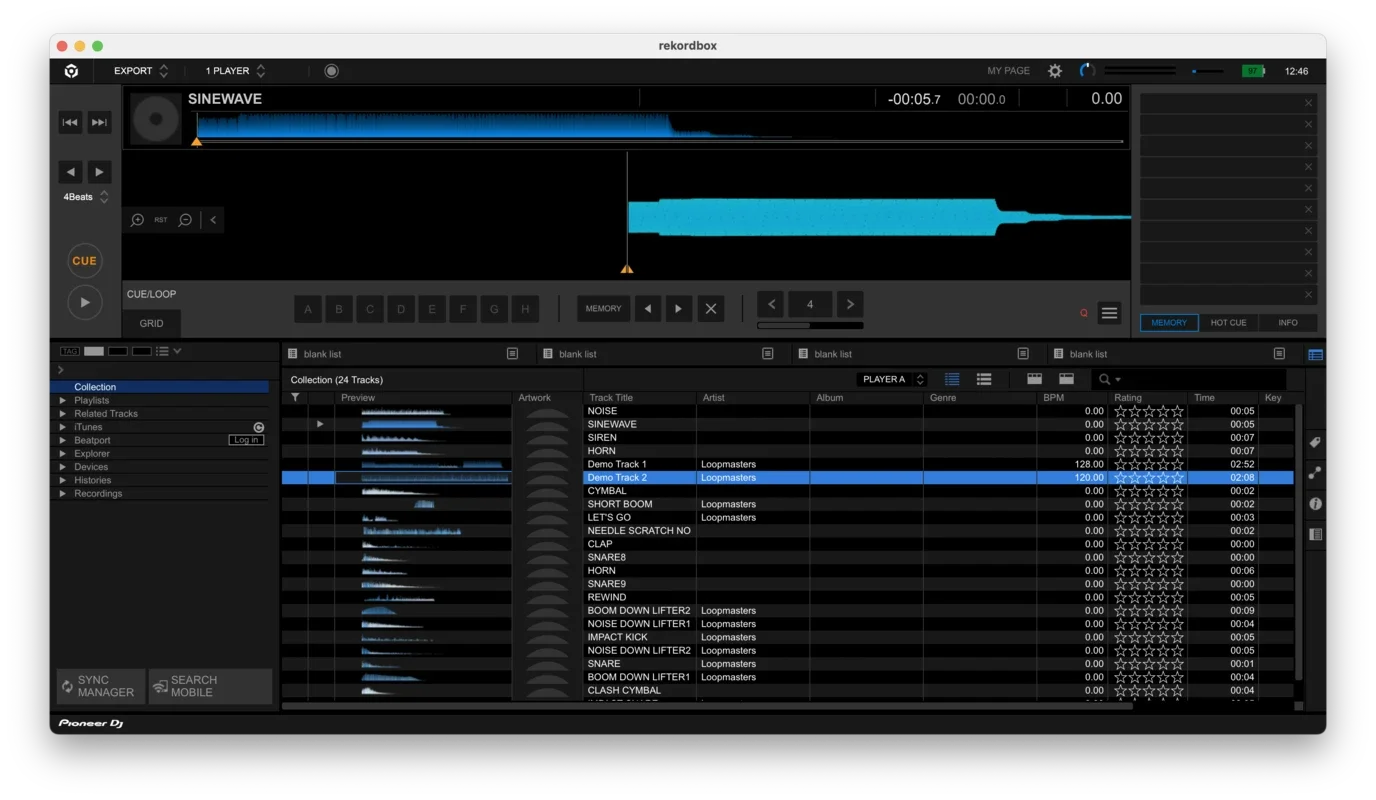
Task: Switch to MEMORY panel tab
Action: (1169, 323)
